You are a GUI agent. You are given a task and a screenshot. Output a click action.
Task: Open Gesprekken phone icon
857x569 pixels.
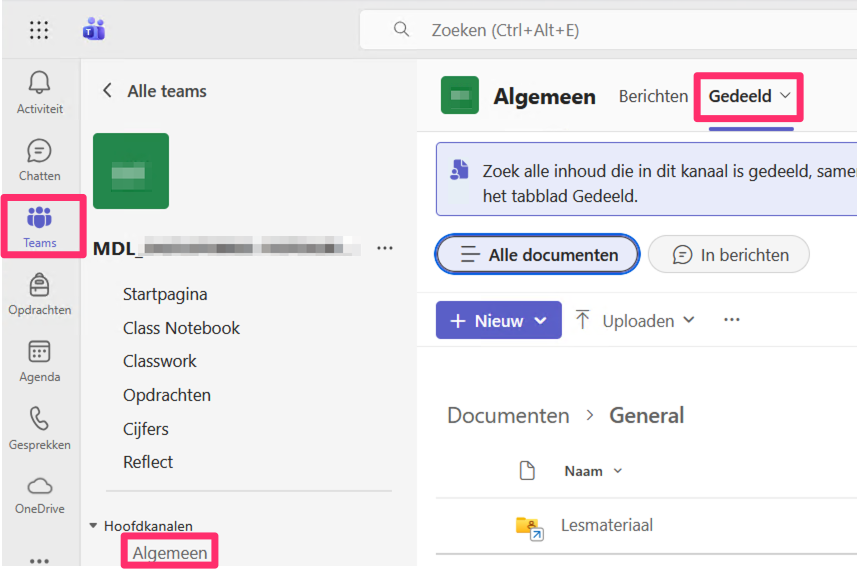pyautogui.click(x=39, y=420)
